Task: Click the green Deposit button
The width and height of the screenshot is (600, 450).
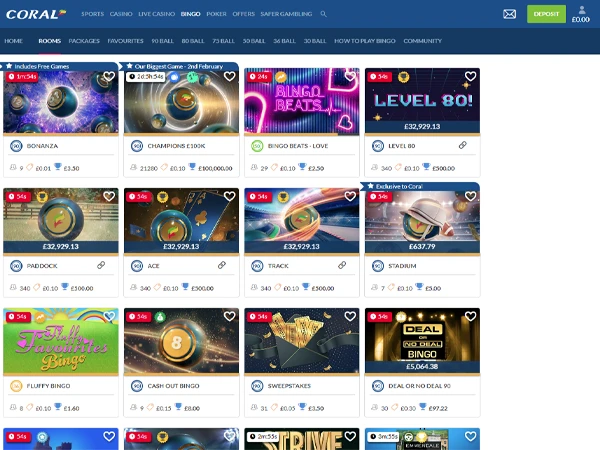Action: [546, 14]
